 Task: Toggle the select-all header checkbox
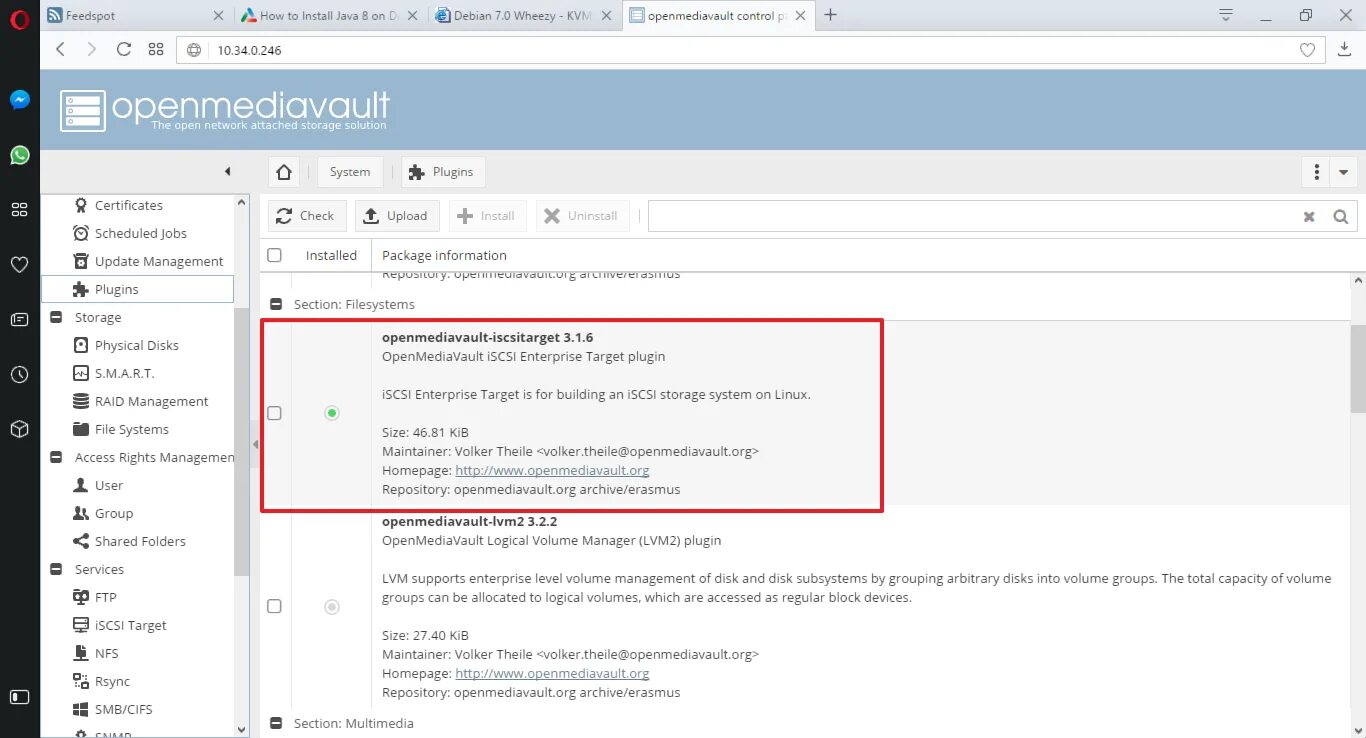pyautogui.click(x=274, y=255)
